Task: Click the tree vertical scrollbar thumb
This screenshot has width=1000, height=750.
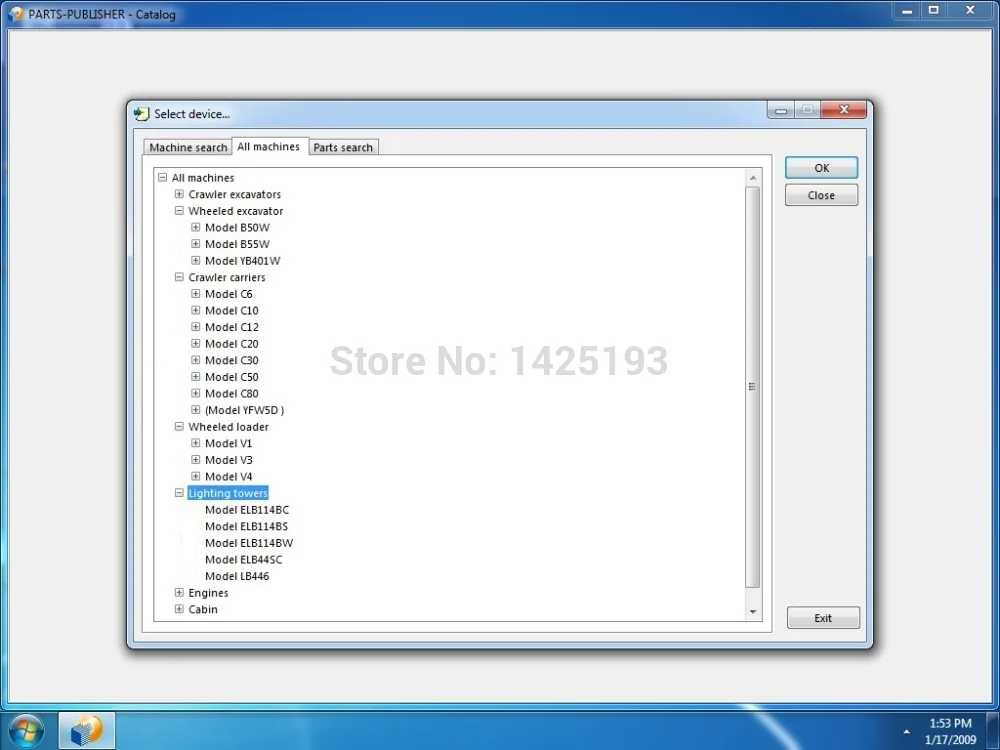Action: tap(753, 386)
